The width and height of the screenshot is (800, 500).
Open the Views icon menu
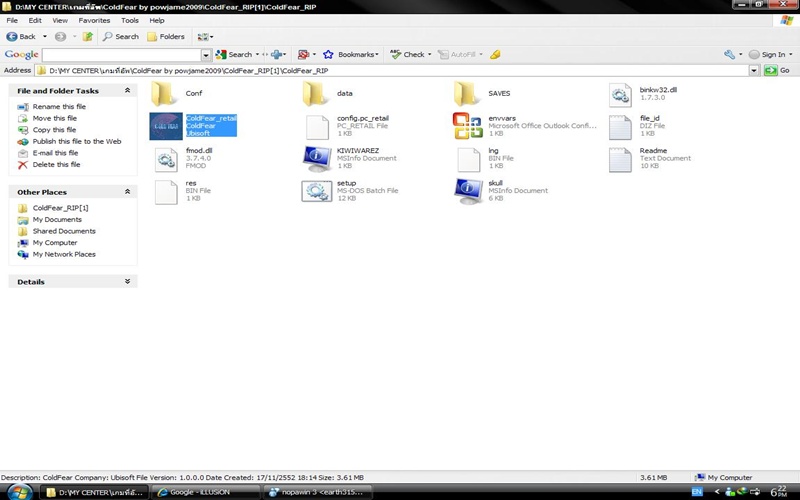[x=205, y=37]
